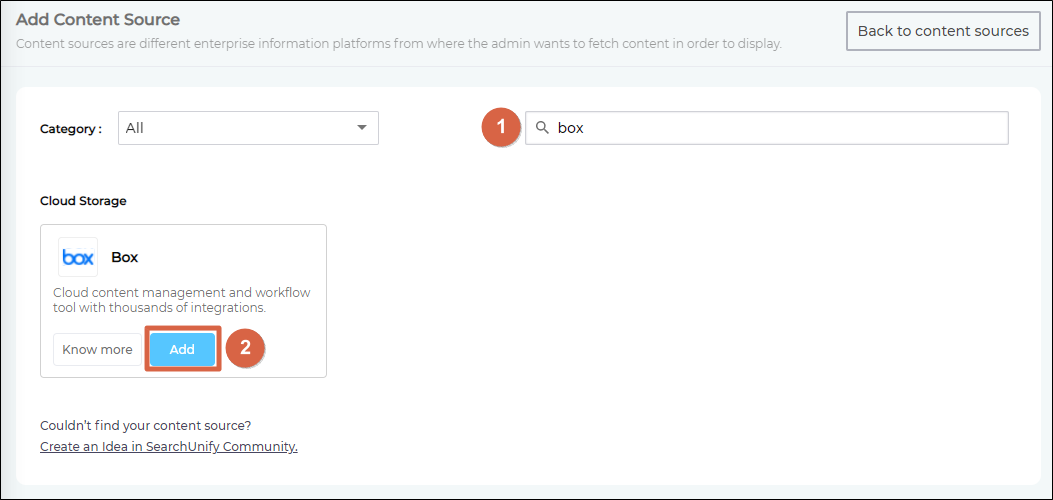Click the orange step 1 badge
1053x500 pixels.
pos(501,128)
